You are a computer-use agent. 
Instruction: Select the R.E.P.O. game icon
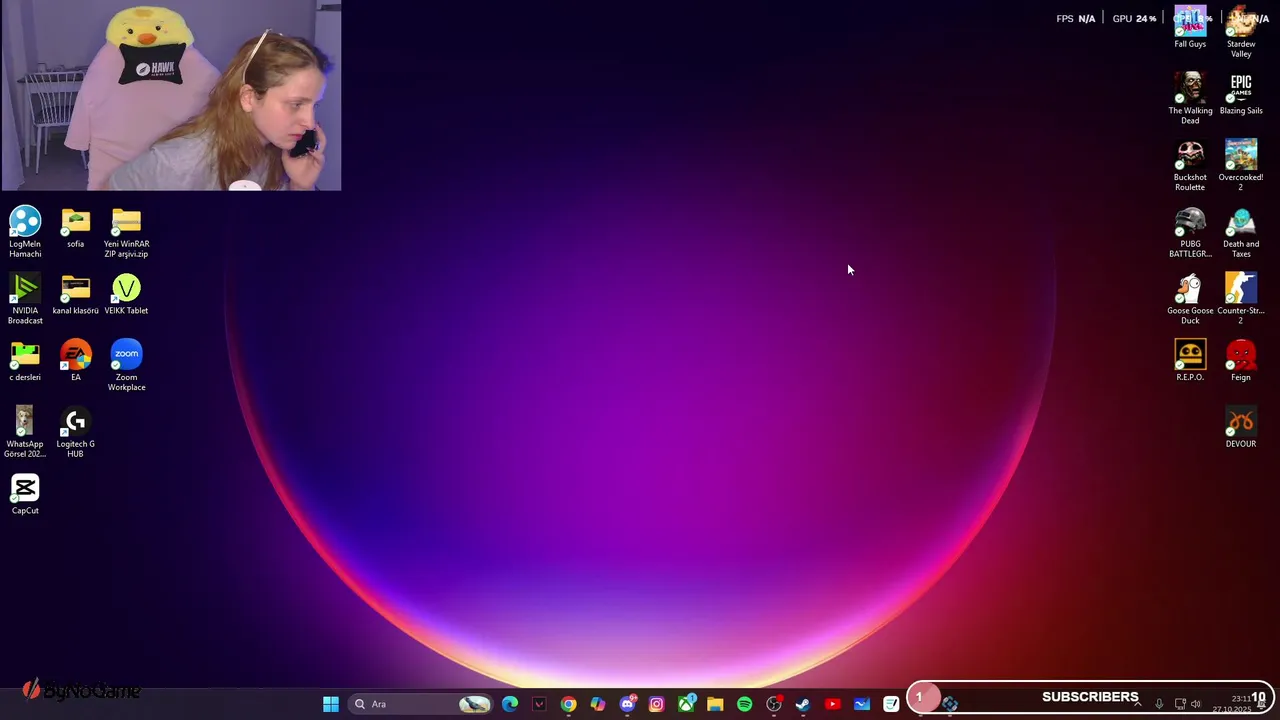1190,361
